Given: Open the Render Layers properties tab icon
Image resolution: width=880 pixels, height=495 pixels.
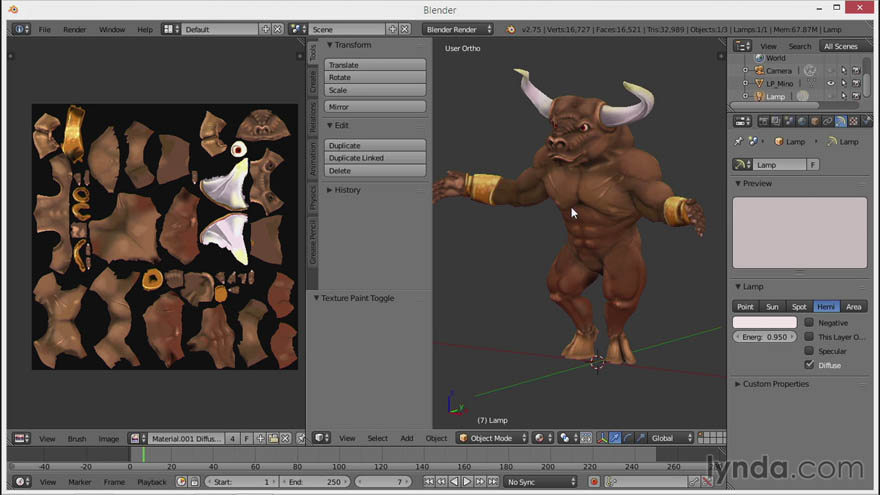Looking at the screenshot, I should [x=776, y=121].
